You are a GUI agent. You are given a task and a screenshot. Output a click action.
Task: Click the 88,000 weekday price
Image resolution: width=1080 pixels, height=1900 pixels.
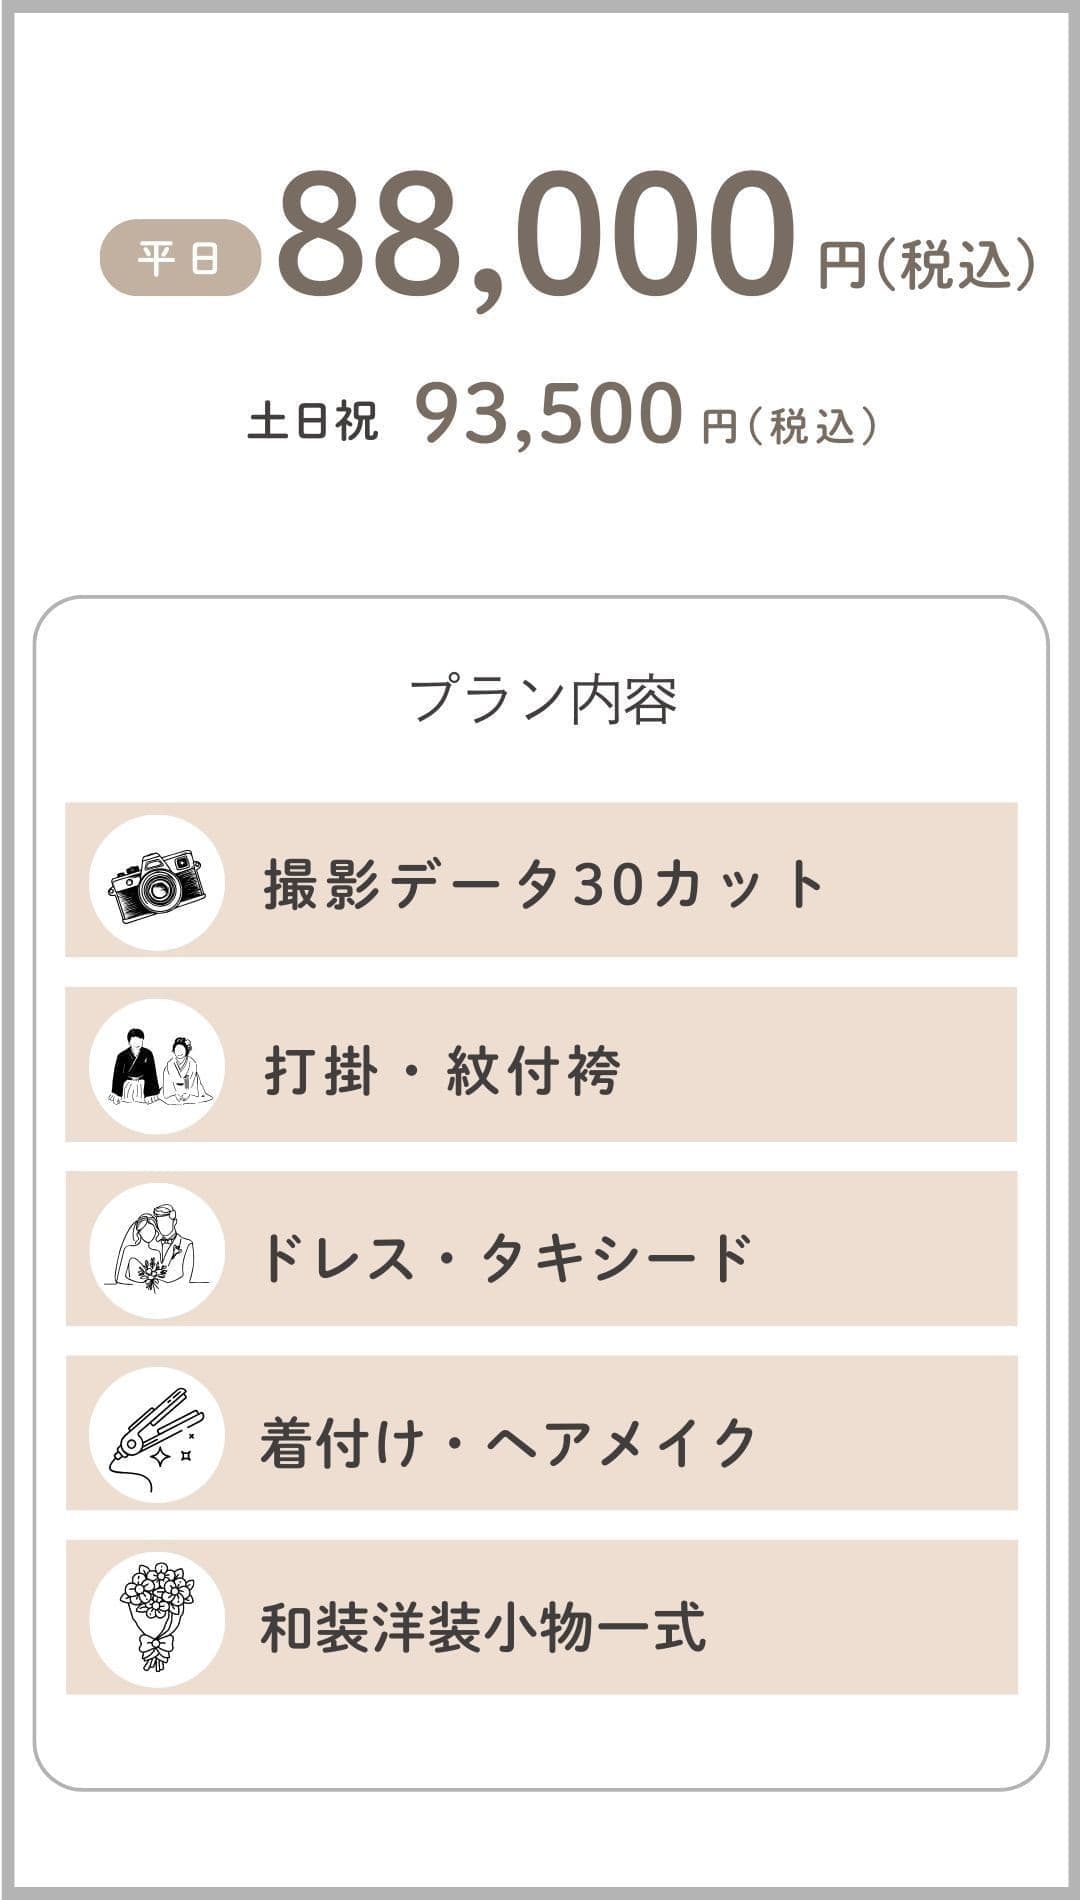(536, 236)
